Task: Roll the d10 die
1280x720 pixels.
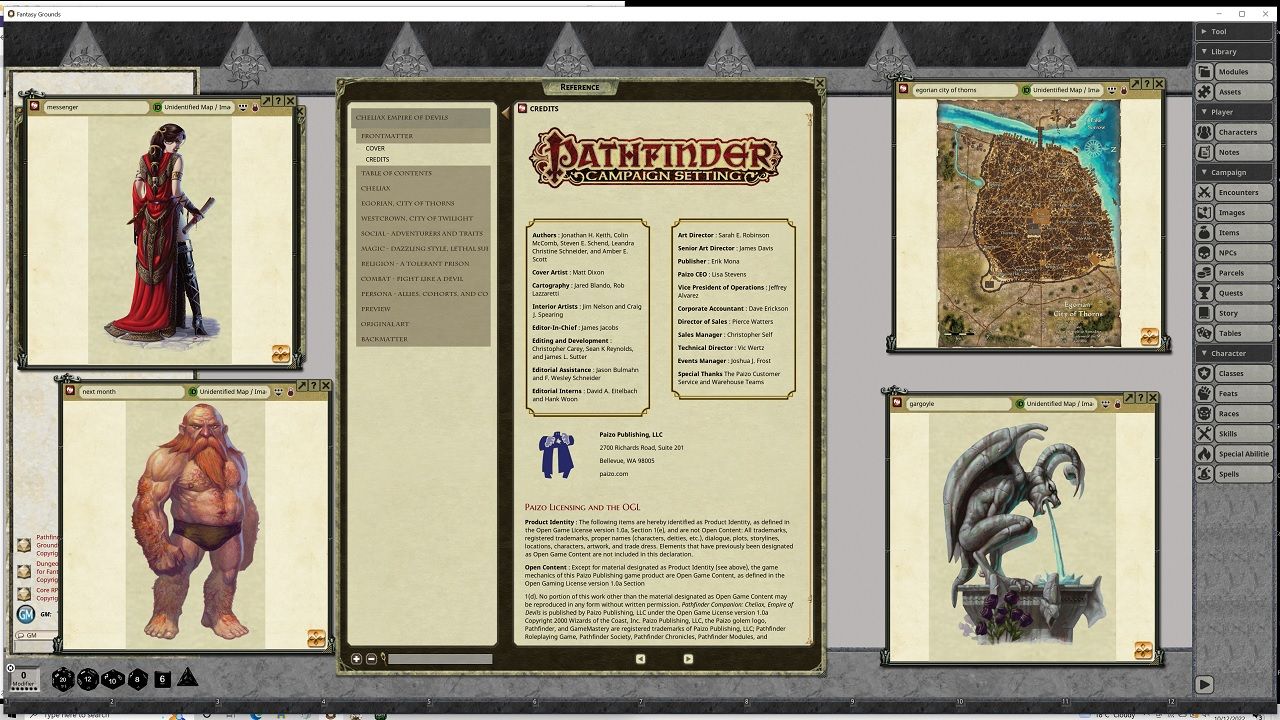Action: [x=113, y=680]
